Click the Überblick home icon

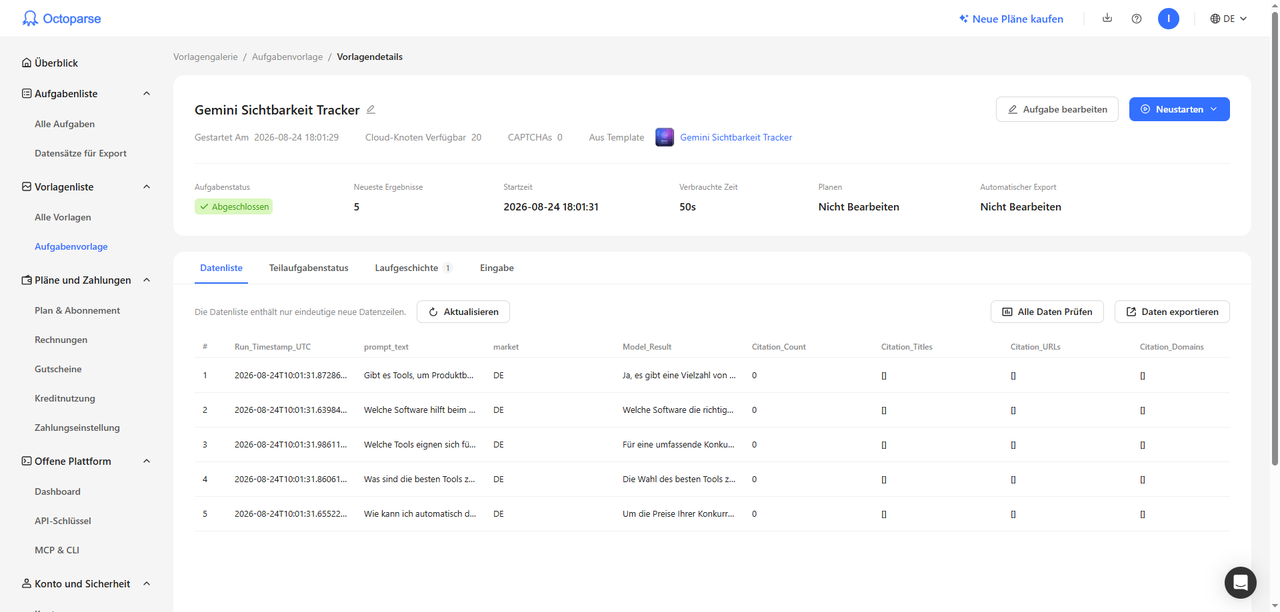27,63
